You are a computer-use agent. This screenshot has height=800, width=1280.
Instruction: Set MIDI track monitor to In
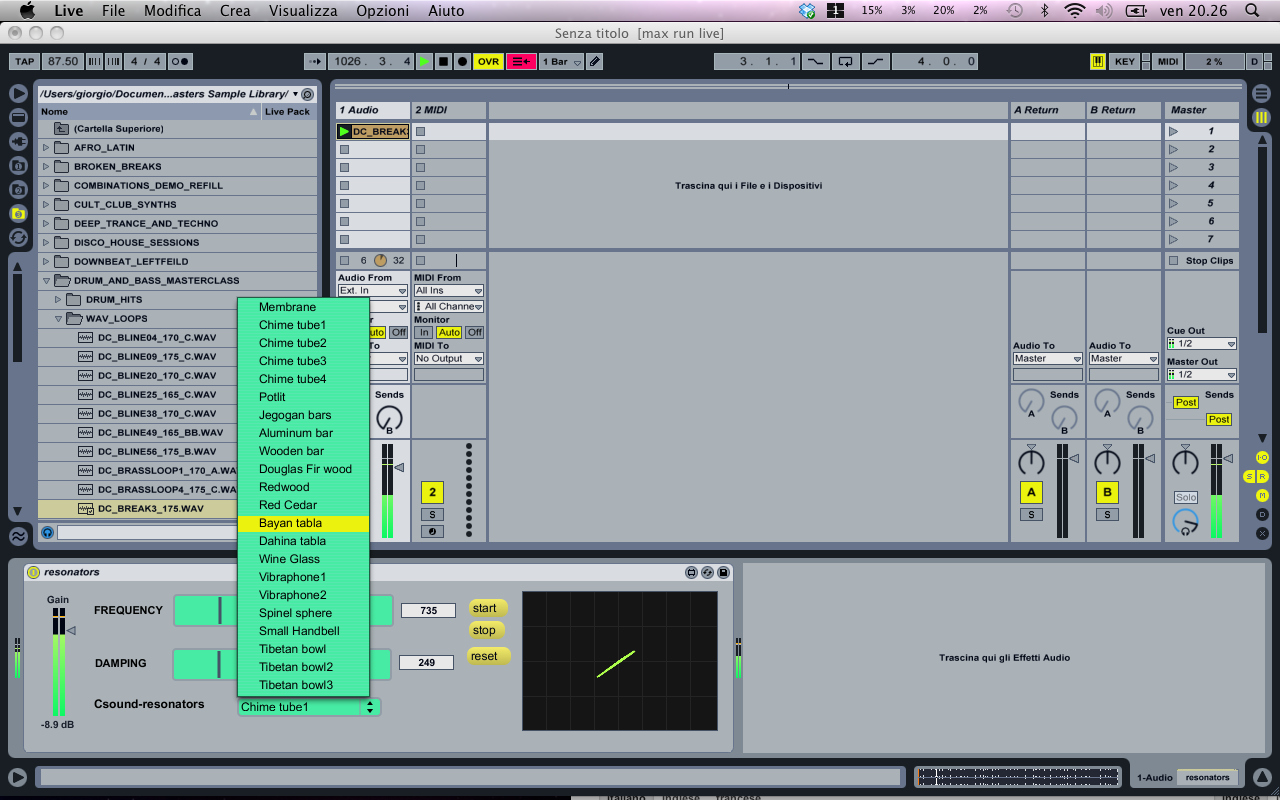click(x=424, y=332)
